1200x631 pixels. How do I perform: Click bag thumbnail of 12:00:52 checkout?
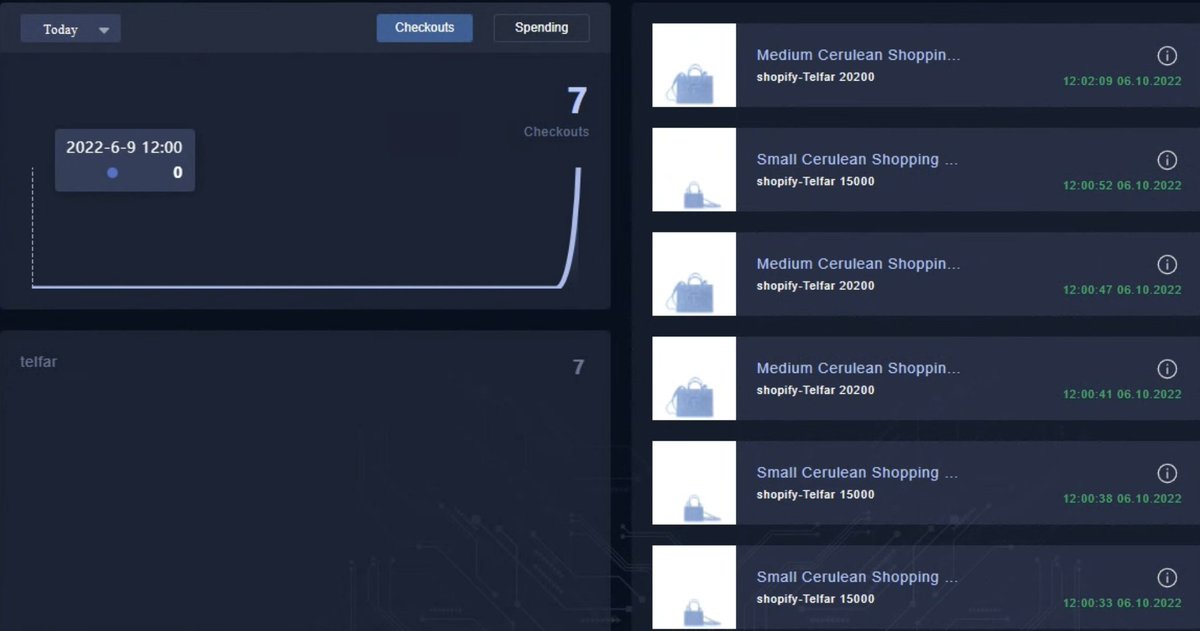click(x=694, y=169)
